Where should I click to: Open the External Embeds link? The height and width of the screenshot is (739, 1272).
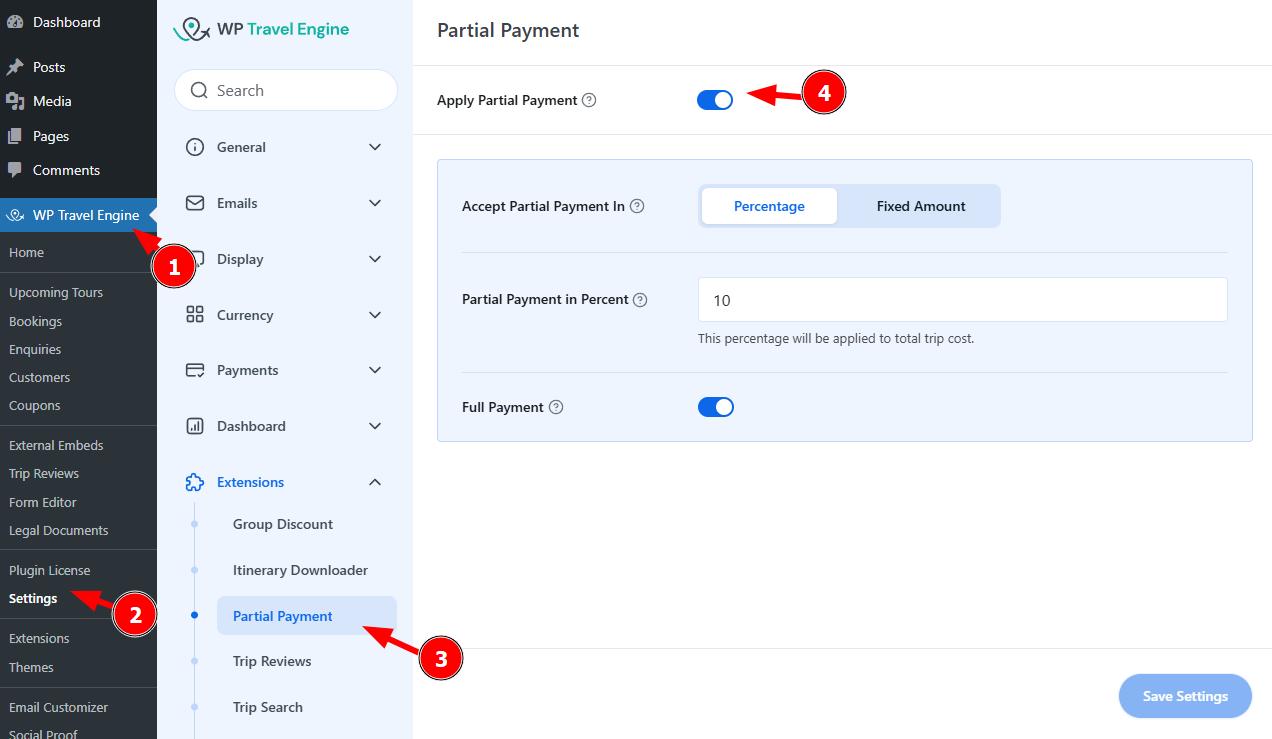[x=56, y=445]
